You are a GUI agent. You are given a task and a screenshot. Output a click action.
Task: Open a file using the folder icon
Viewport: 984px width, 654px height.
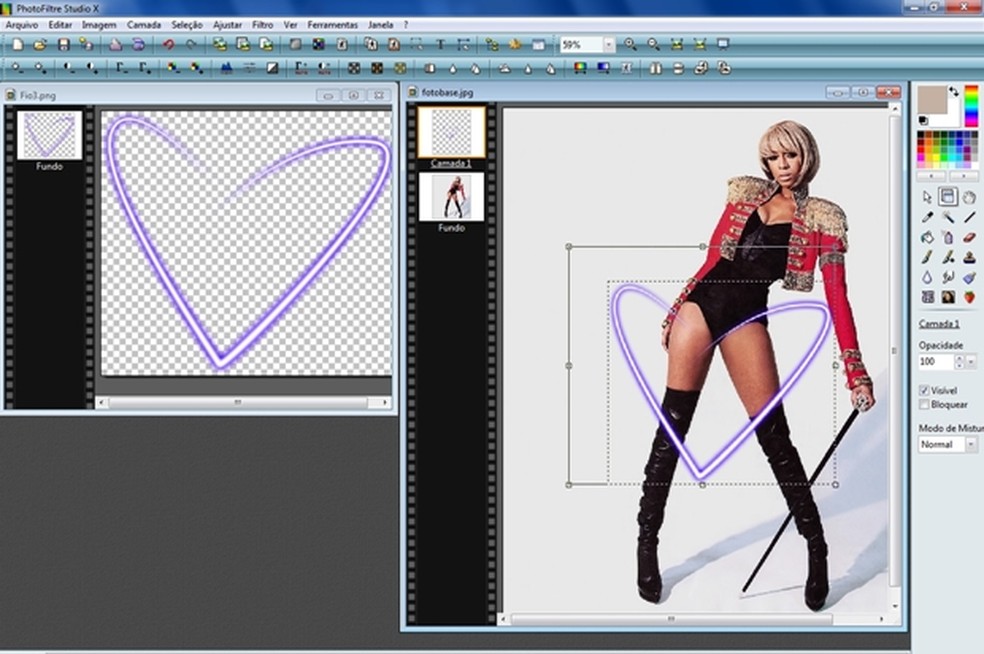(x=40, y=45)
